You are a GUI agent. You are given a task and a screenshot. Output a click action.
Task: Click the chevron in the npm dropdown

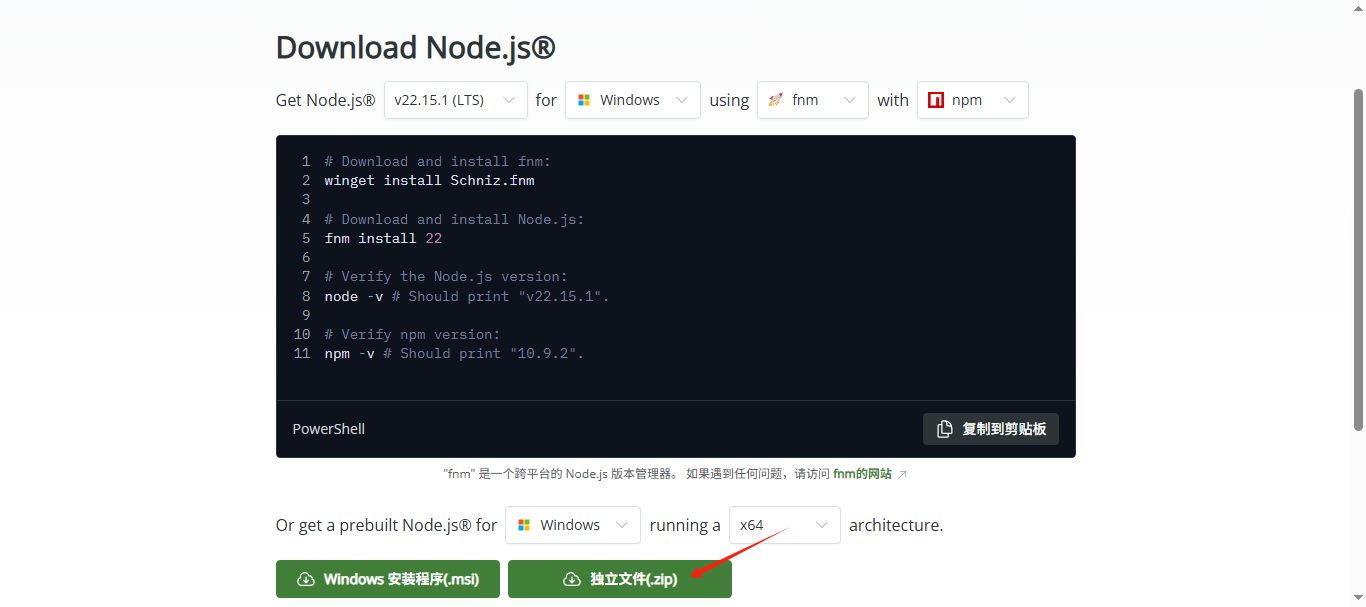(1010, 100)
